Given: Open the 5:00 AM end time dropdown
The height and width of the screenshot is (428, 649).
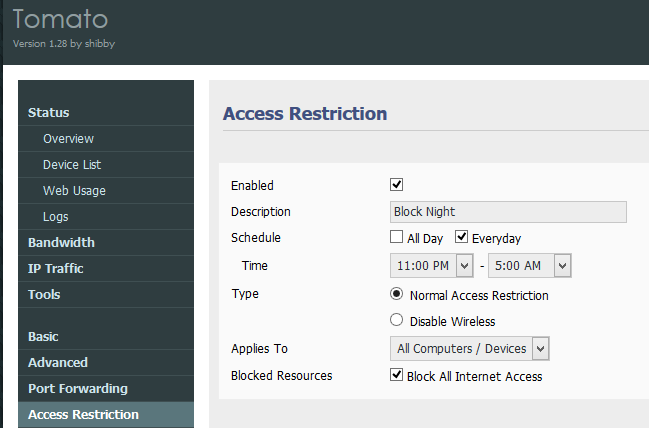Looking at the screenshot, I should (530, 266).
